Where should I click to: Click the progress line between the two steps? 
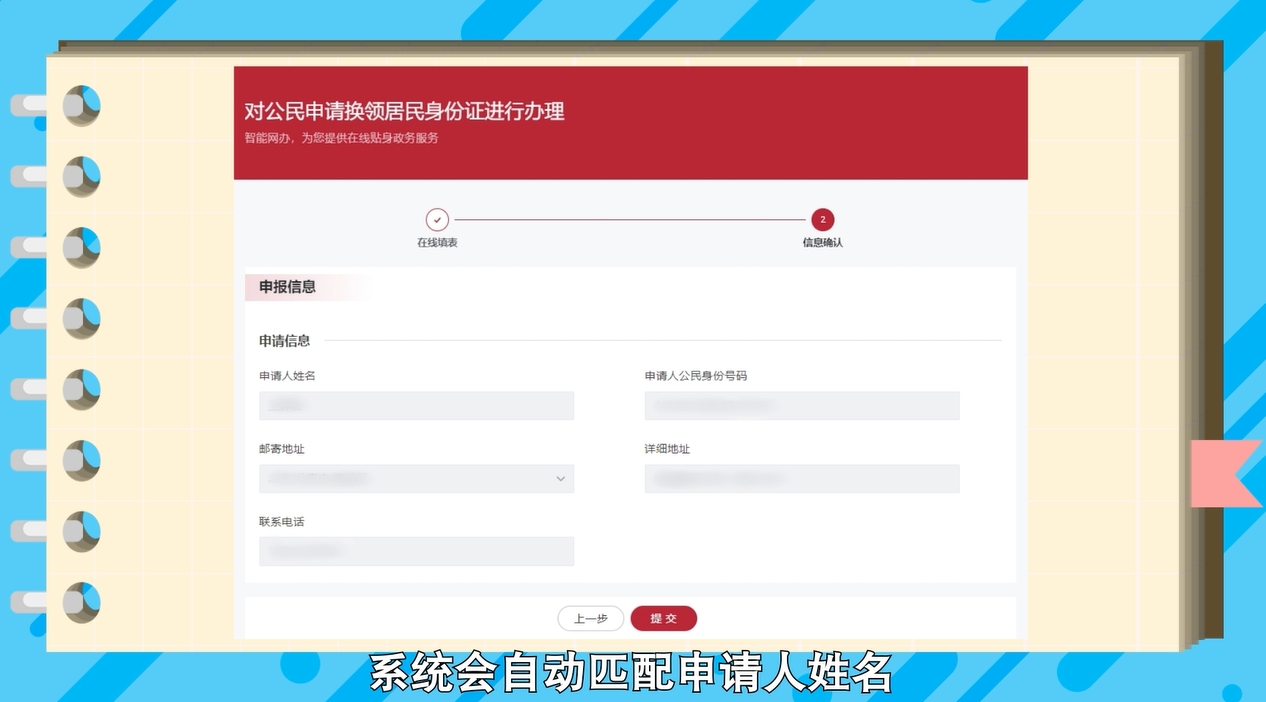630,218
